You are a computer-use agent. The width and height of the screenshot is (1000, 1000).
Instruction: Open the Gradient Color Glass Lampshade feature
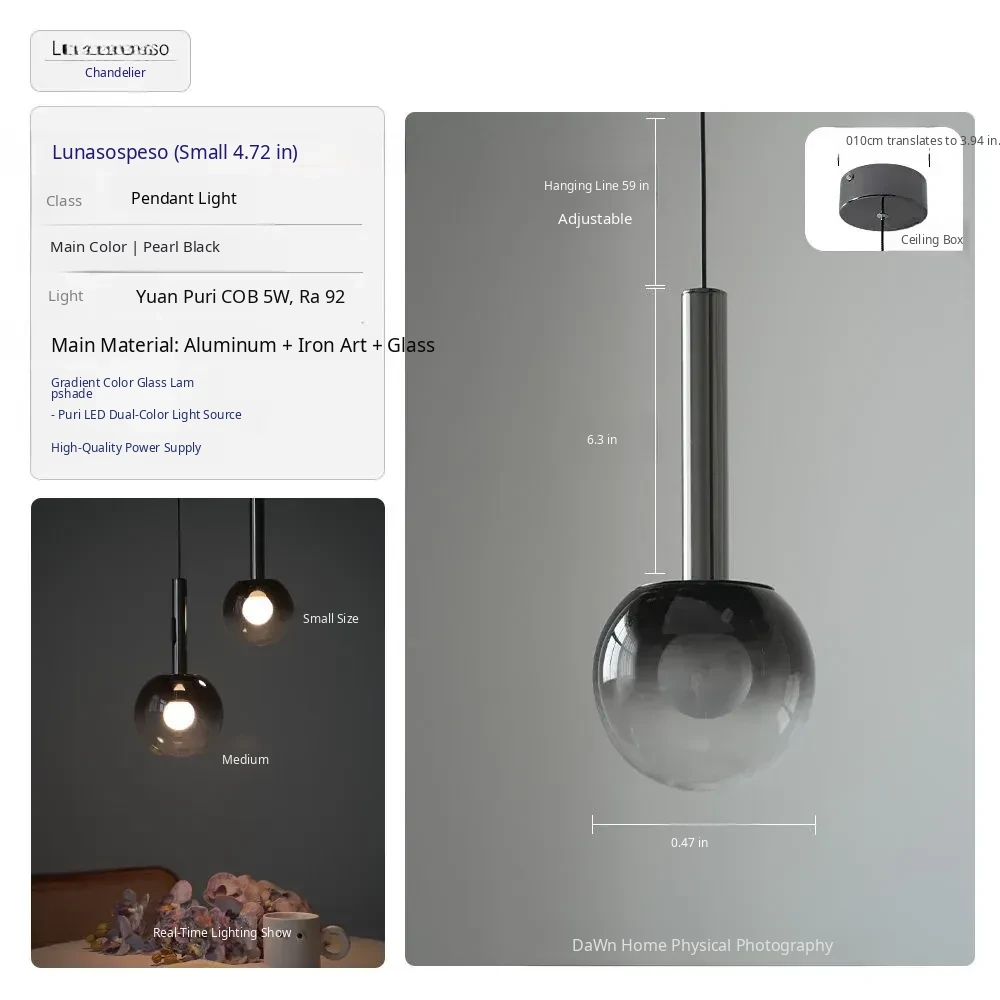(x=122, y=388)
